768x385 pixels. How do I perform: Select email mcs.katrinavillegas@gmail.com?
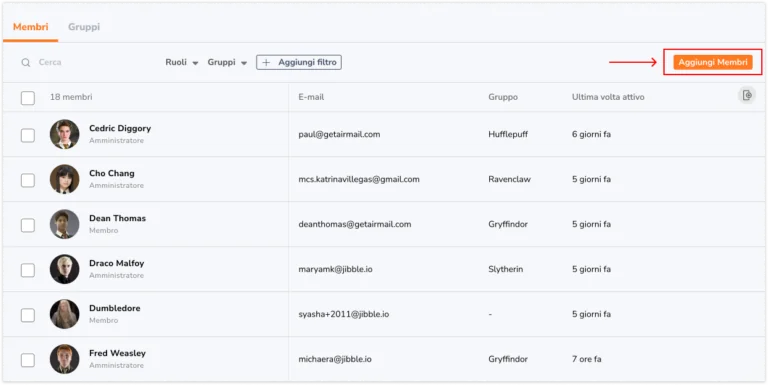[x=359, y=179]
